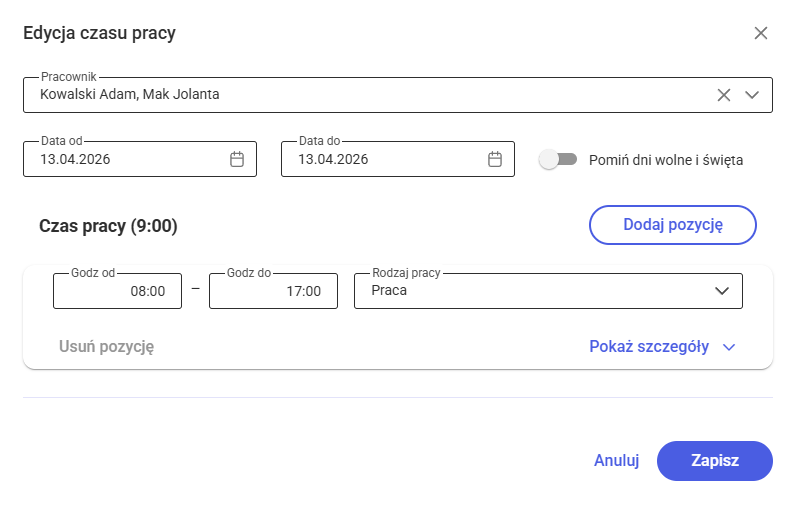Click the chevron beside Pokaż szczegóły
The width and height of the screenshot is (795, 506).
[x=729, y=347]
